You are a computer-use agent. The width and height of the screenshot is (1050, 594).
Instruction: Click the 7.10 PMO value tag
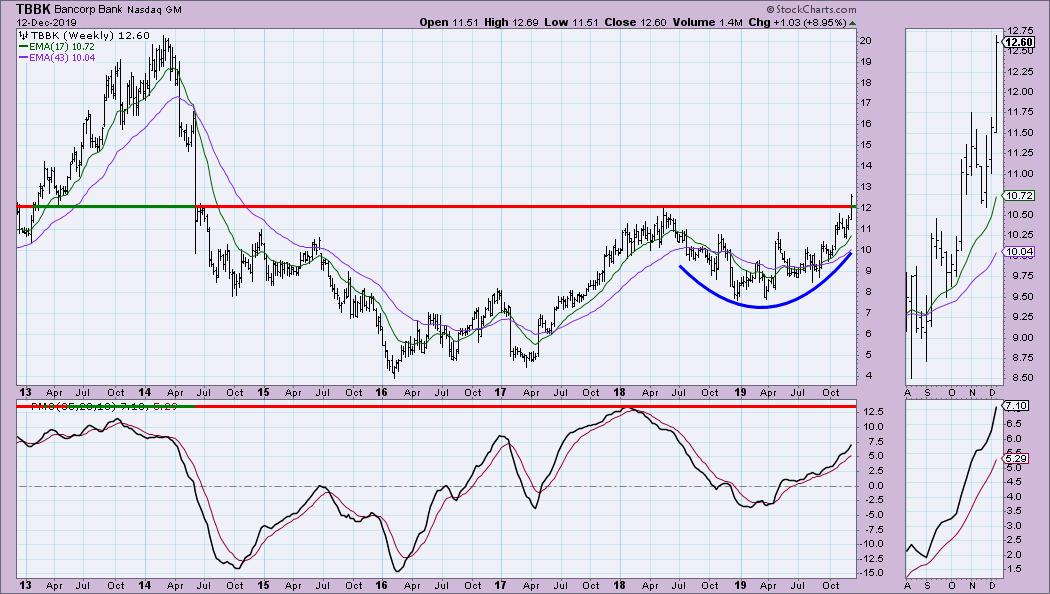click(x=1016, y=405)
